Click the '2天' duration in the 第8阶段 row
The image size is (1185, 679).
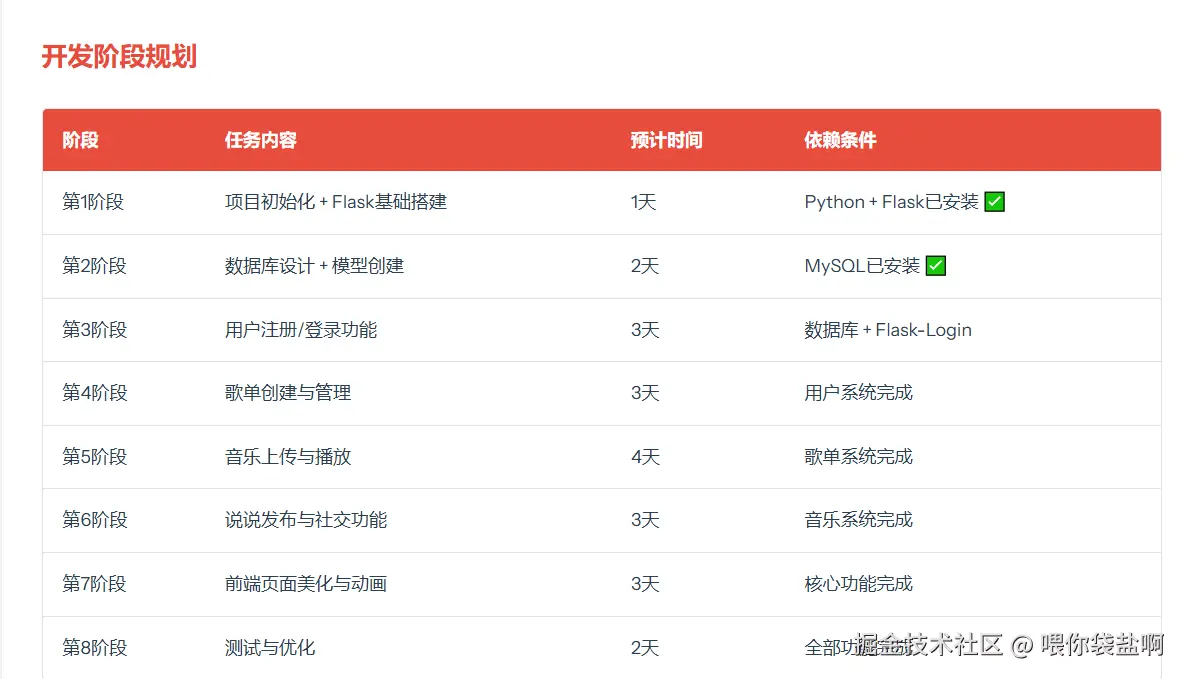645,648
